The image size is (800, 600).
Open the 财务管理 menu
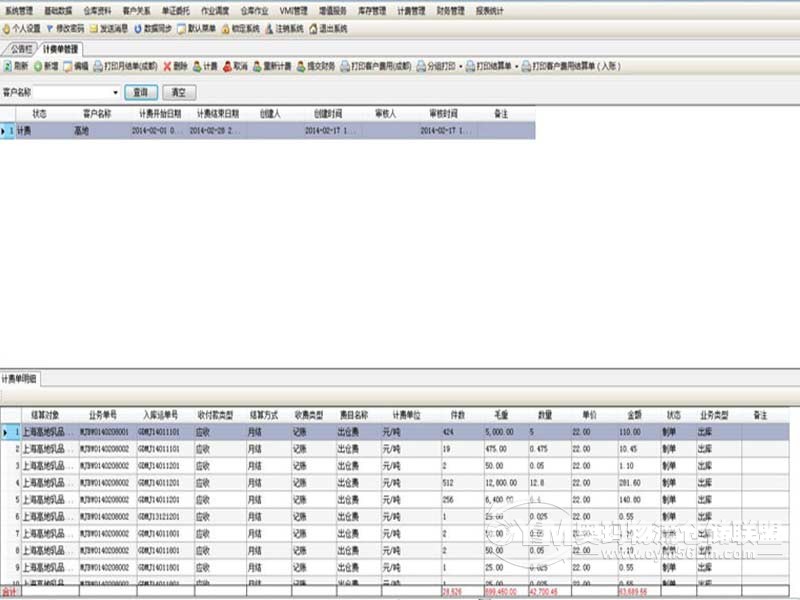click(451, 11)
